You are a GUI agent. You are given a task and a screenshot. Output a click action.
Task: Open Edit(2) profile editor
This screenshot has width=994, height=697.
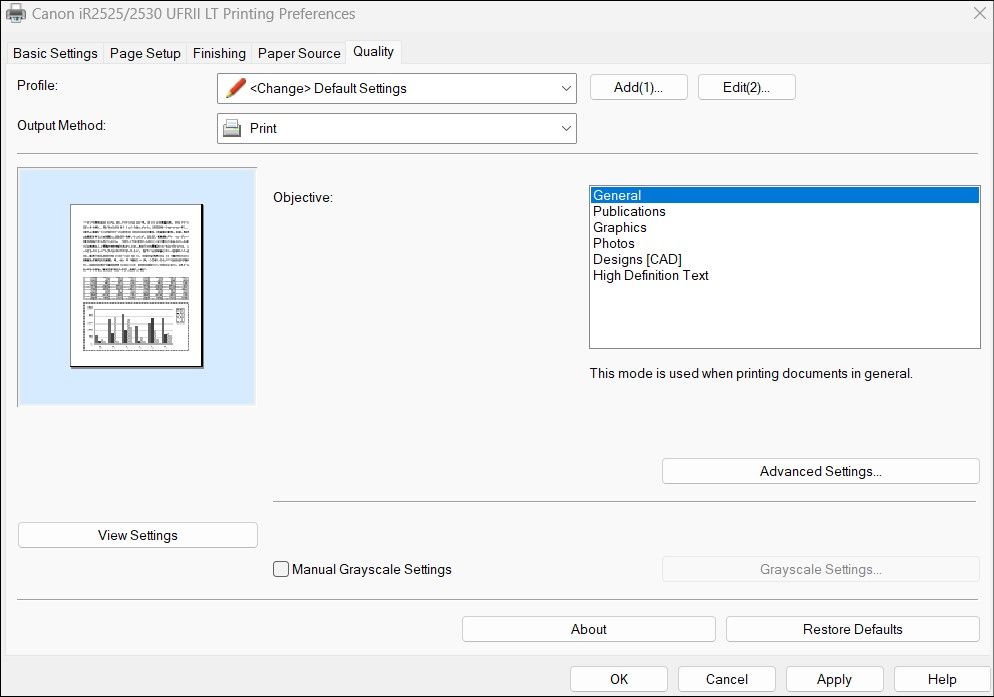(x=746, y=87)
